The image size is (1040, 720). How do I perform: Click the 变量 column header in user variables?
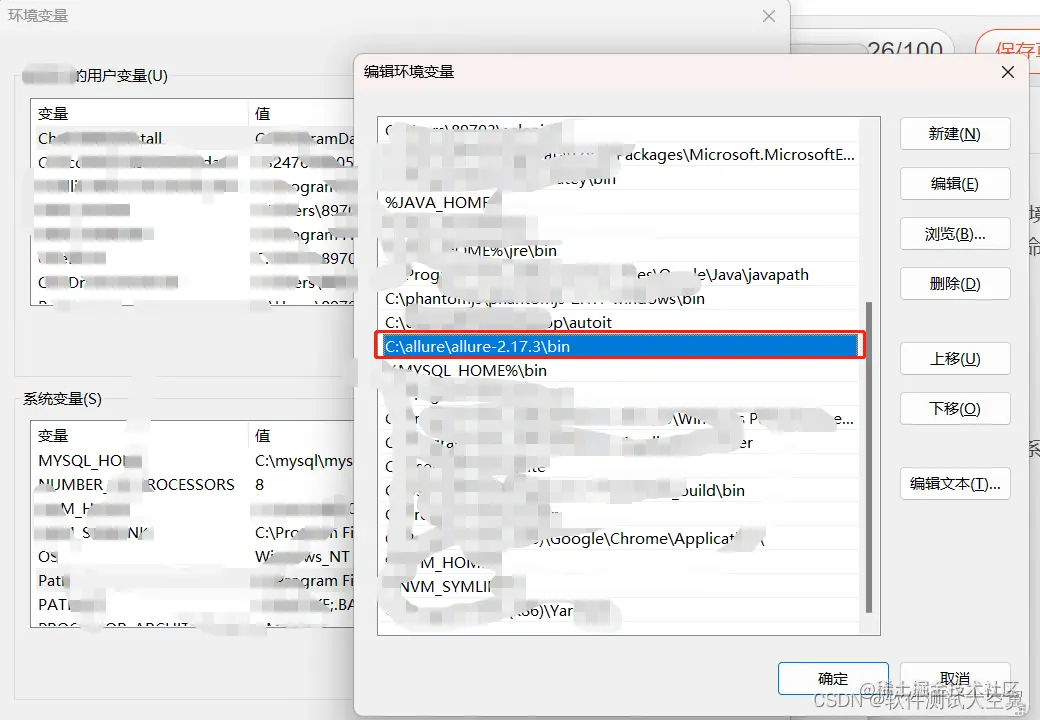tap(139, 113)
